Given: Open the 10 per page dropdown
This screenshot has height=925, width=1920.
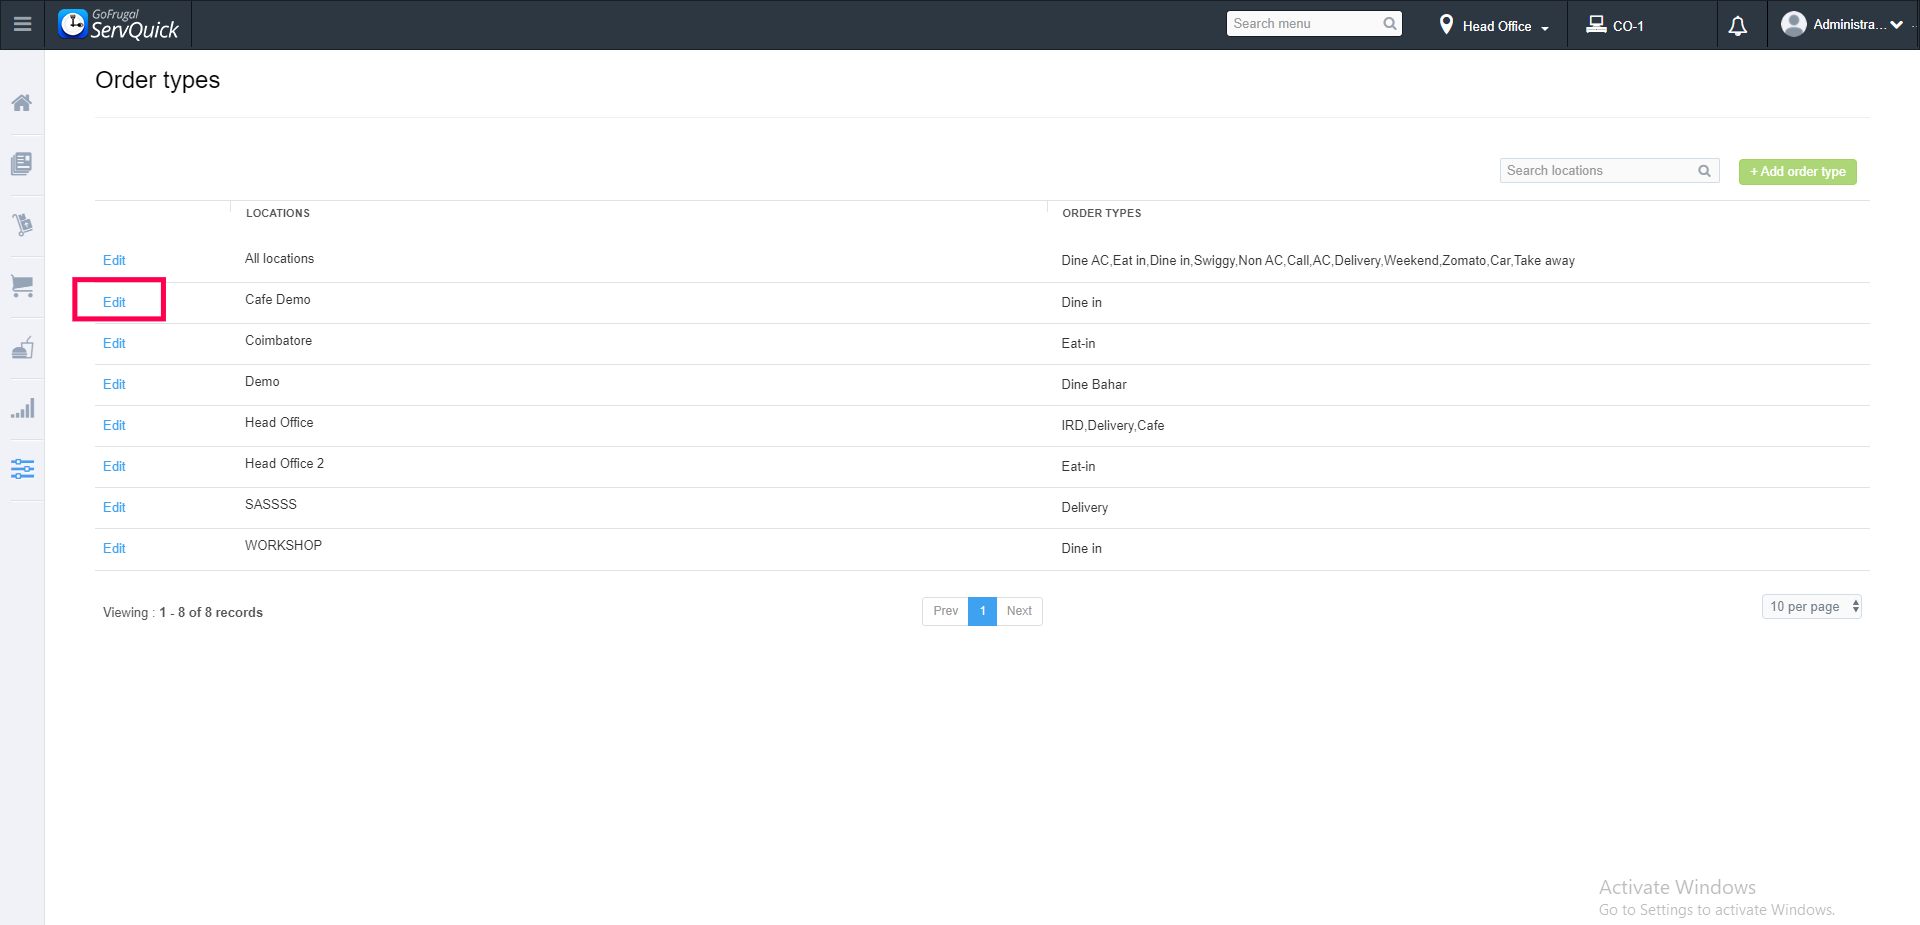Looking at the screenshot, I should click(x=1811, y=606).
